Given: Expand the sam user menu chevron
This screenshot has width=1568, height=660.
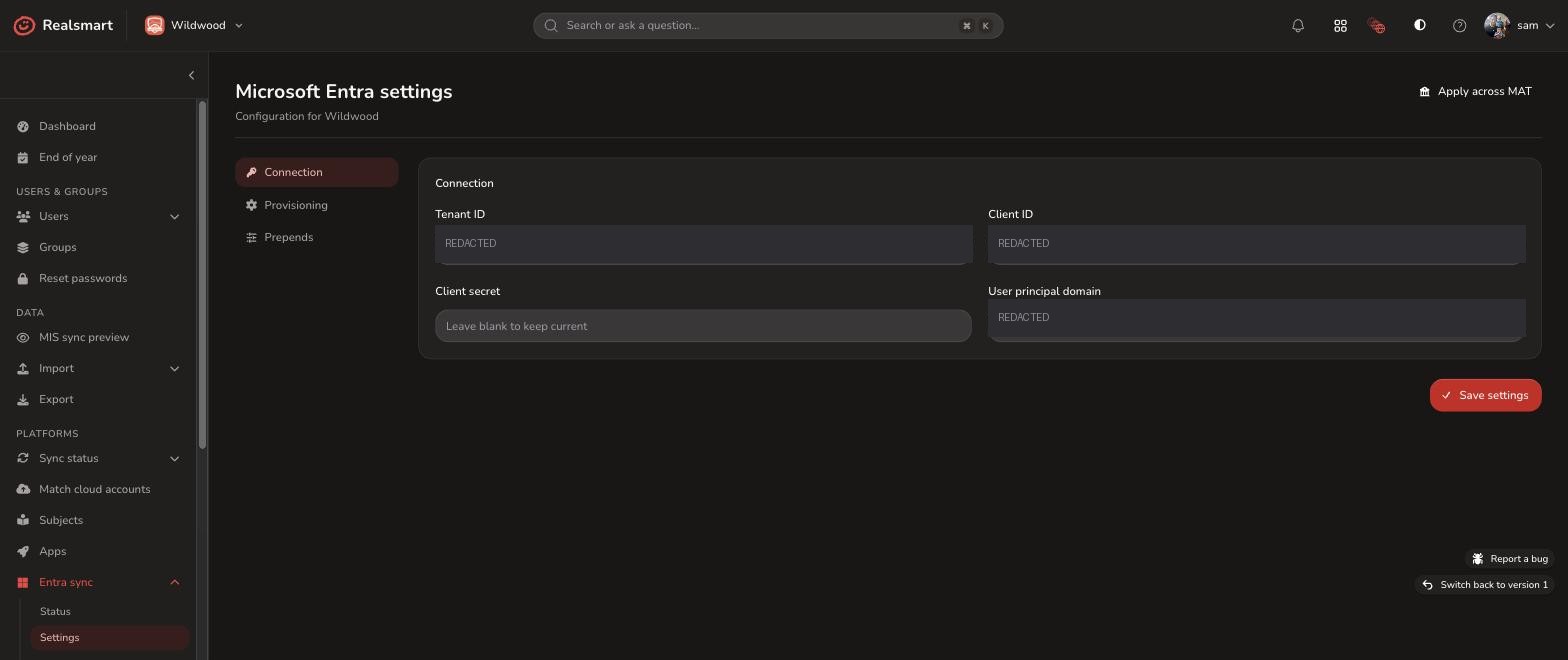Looking at the screenshot, I should pos(1551,26).
